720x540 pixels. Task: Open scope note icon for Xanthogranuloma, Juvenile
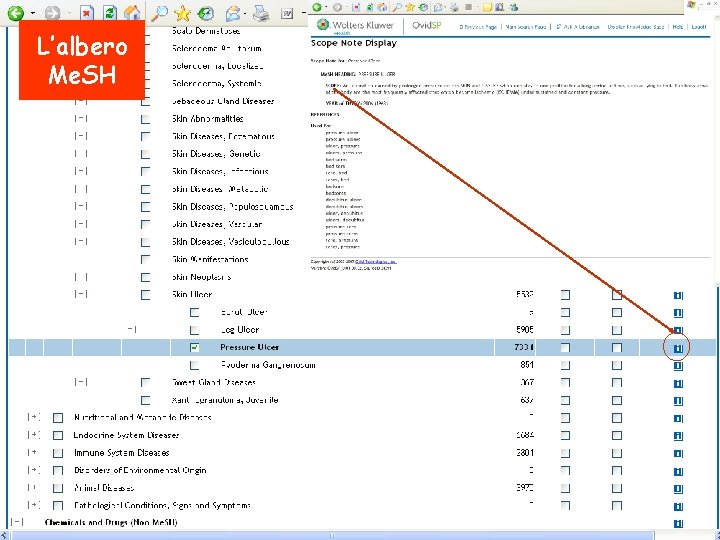tap(678, 400)
